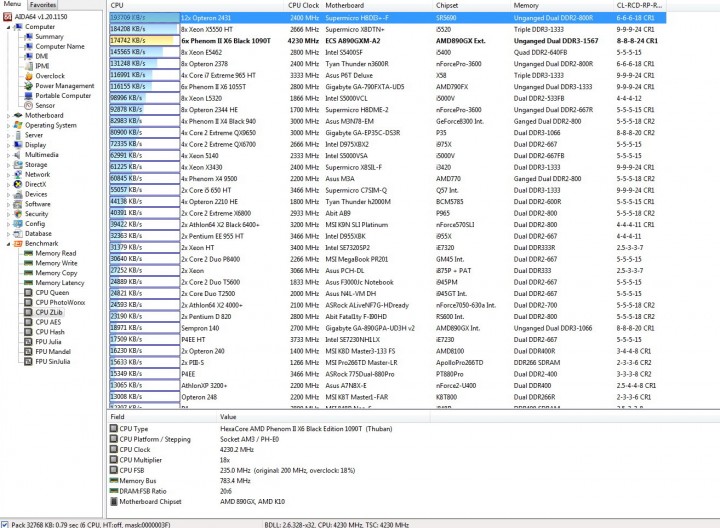
Task: Select the 12x Opteron 2431 row
Action: tap(388, 18)
